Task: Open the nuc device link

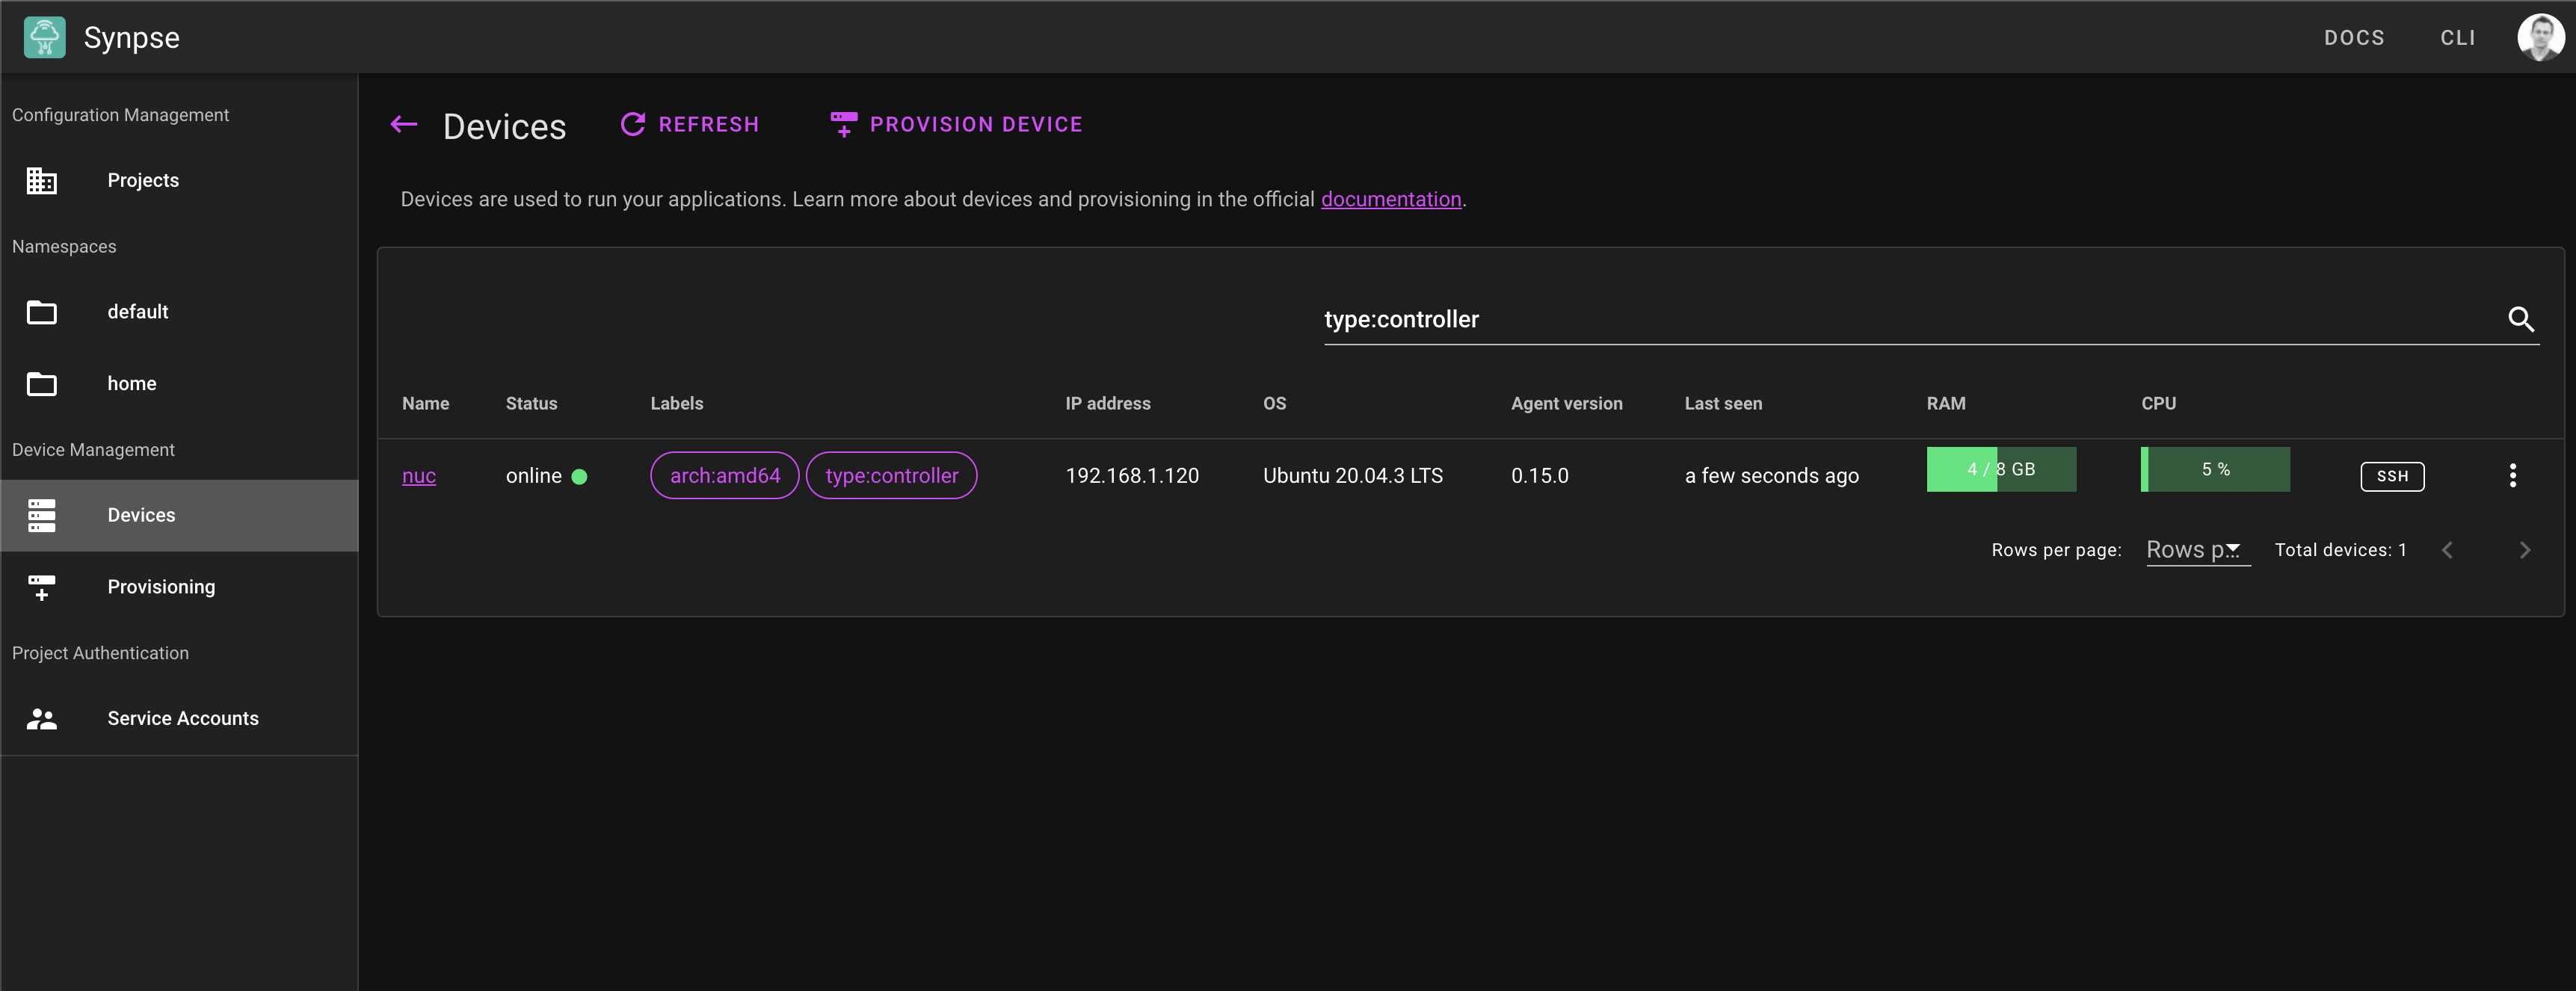Action: tap(418, 476)
